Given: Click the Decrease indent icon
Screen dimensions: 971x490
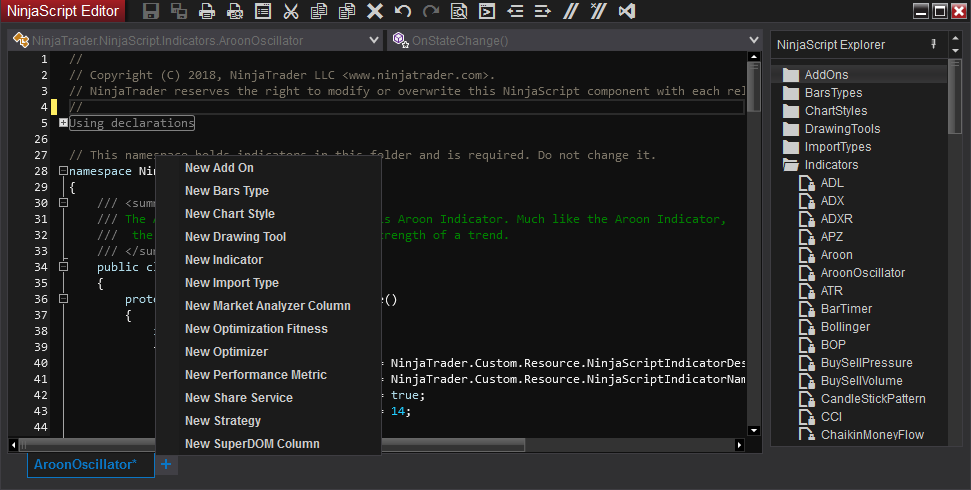Looking at the screenshot, I should click(515, 11).
